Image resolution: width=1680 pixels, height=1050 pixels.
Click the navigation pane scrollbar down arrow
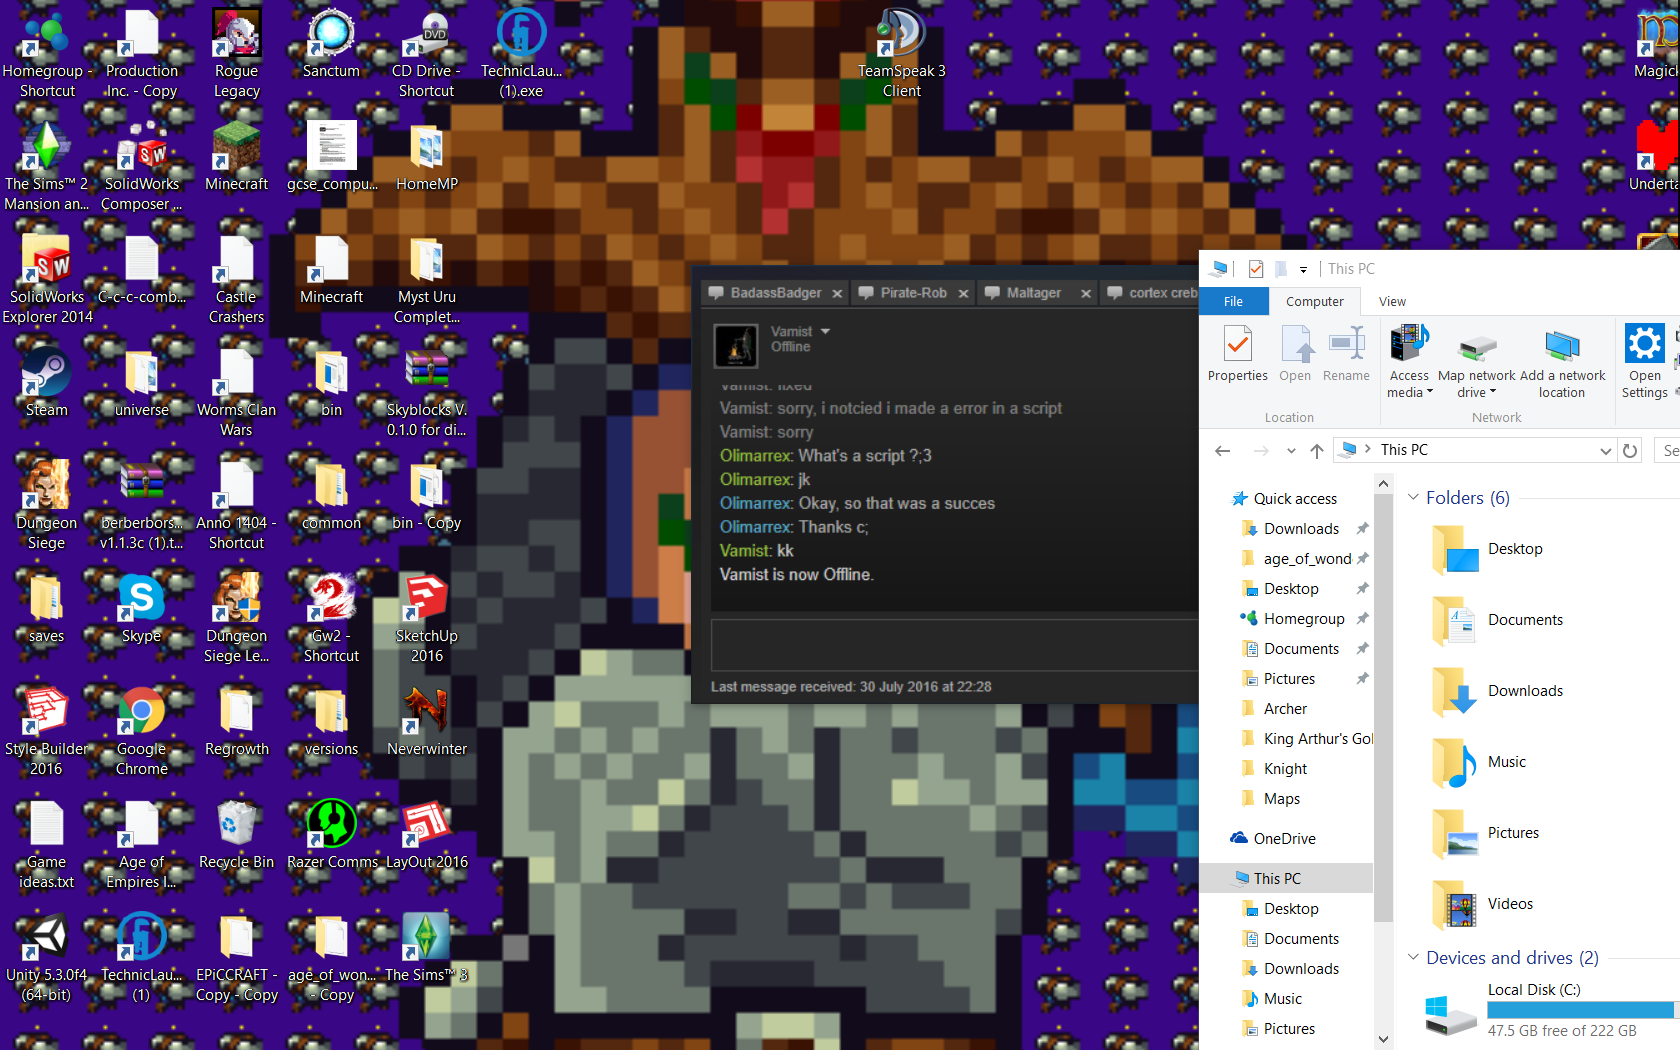click(1383, 1039)
